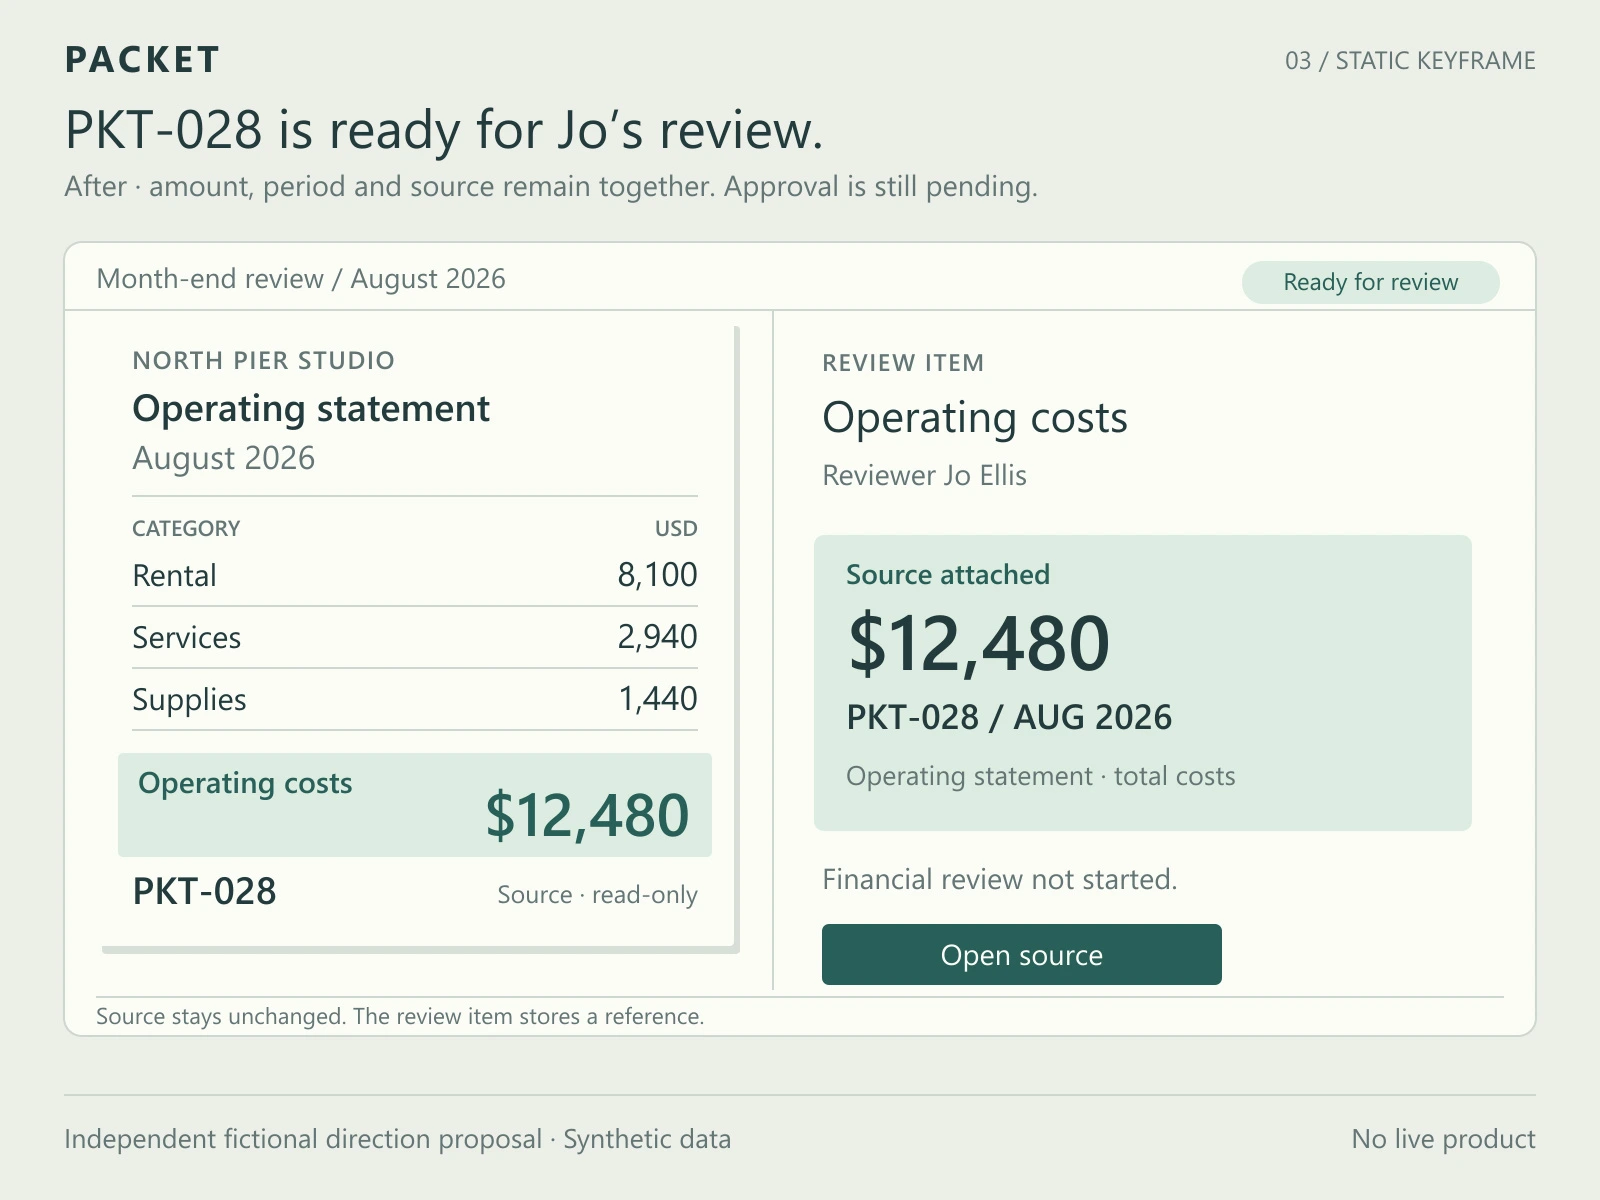
Task: Click the Financial review not started status
Action: (1000, 879)
